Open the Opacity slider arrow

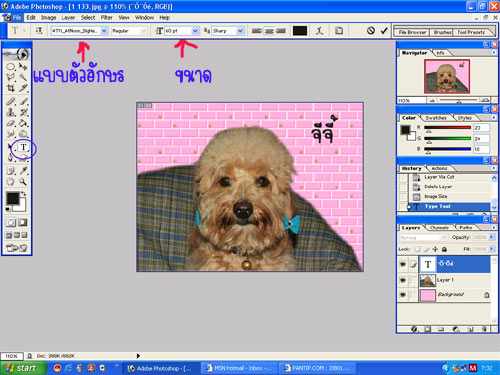492,237
